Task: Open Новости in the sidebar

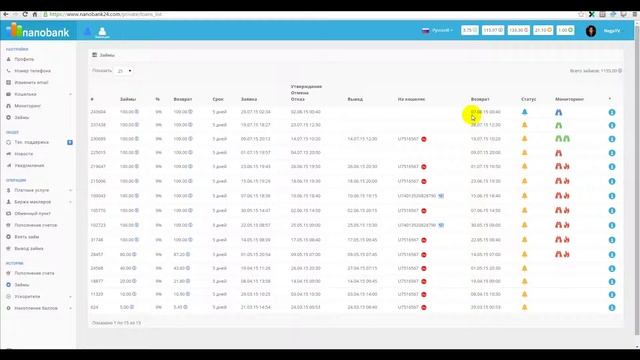Action: [x=24, y=154]
